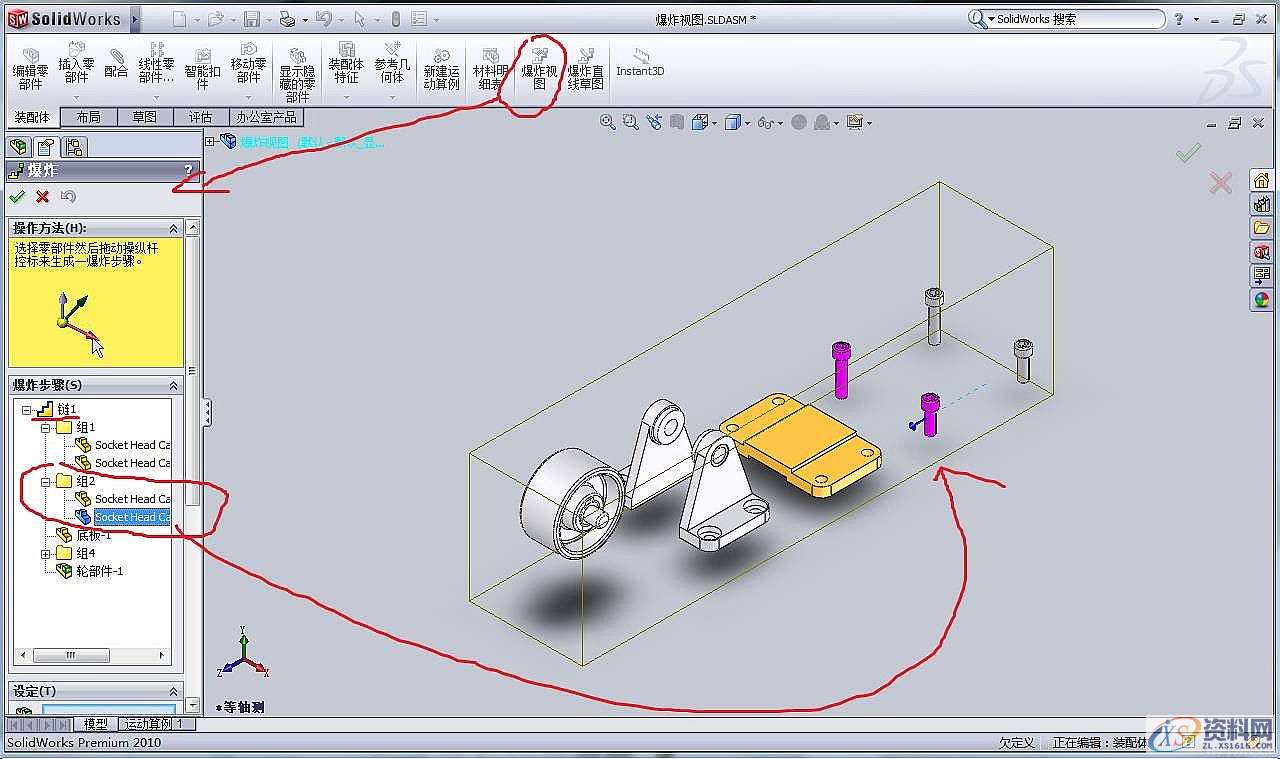
Task: Open the 运动算例1 tab
Action: 150,723
